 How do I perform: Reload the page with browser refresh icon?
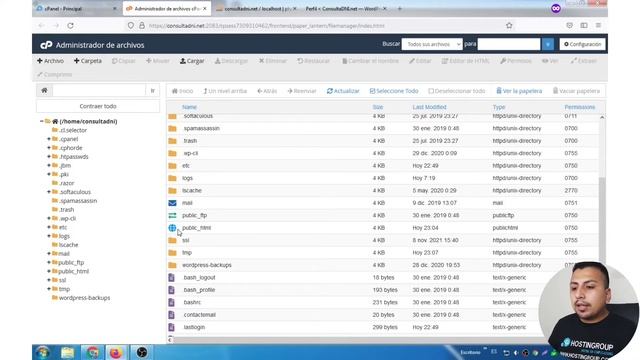coord(70,25)
